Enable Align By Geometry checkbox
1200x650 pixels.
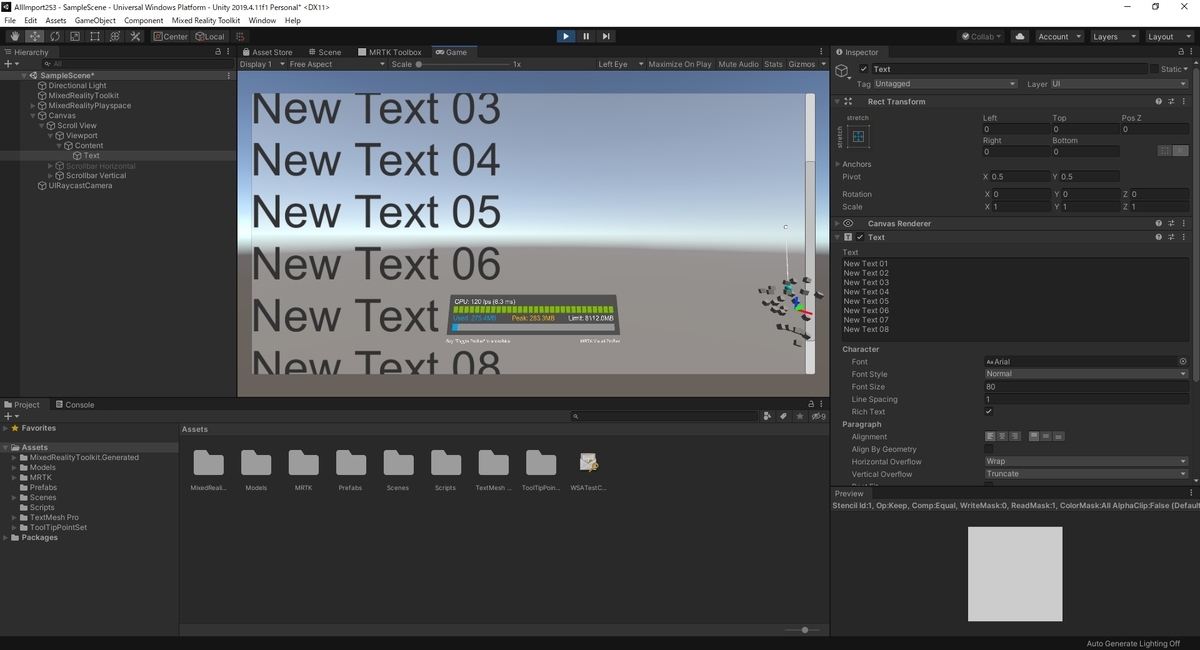[x=989, y=449]
